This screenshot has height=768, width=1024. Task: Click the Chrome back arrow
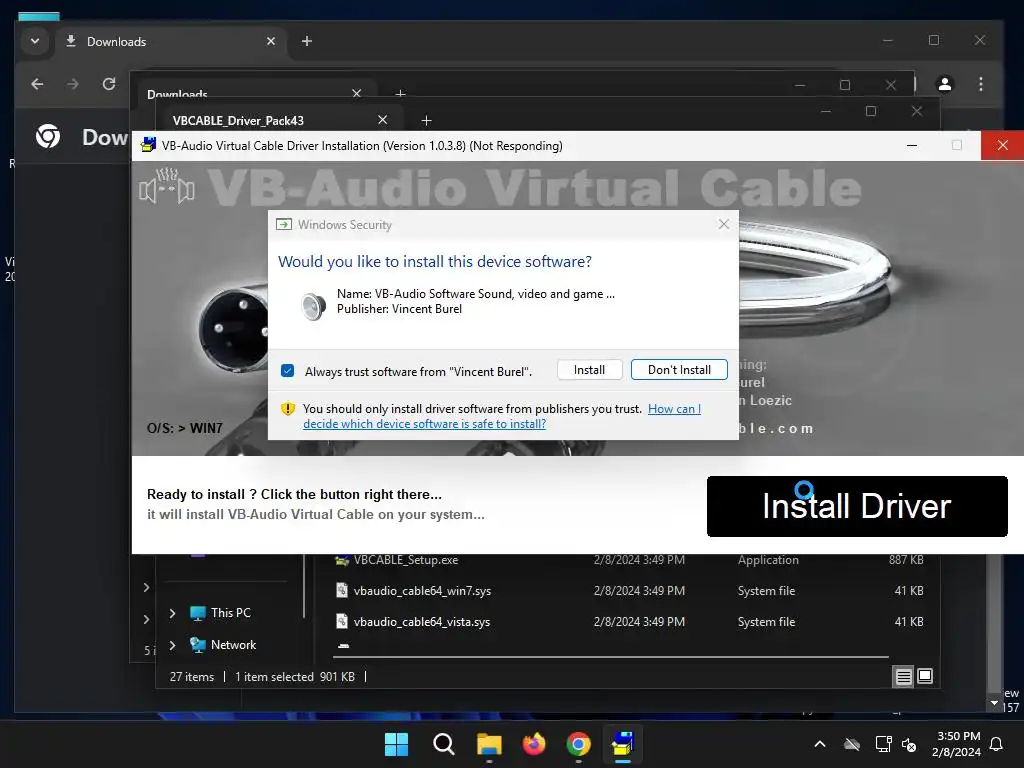(x=37, y=84)
